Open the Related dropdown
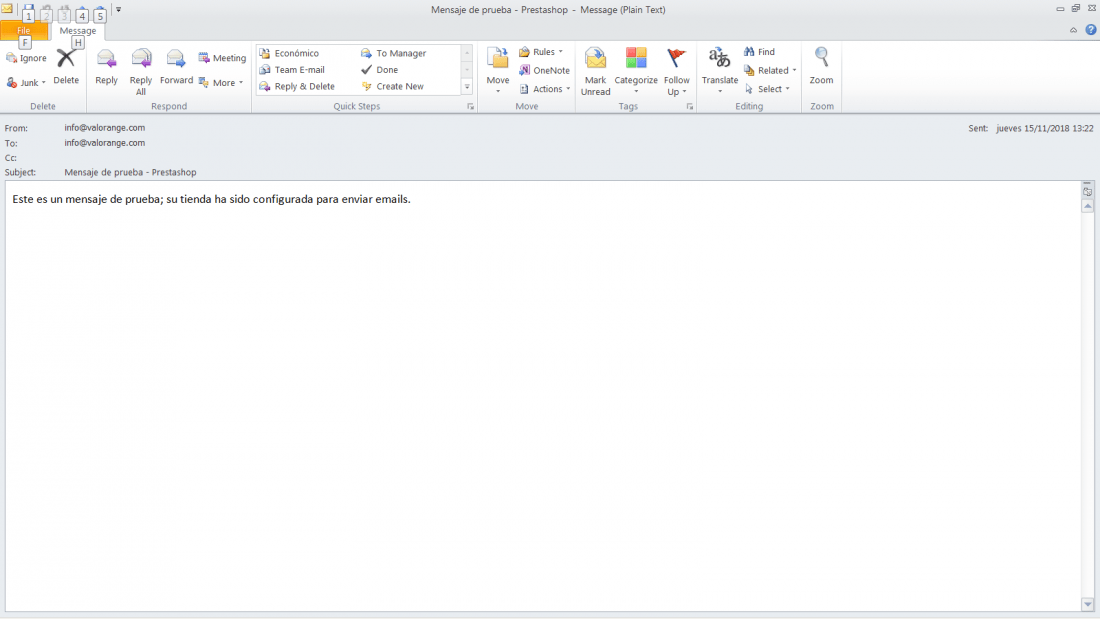1100x619 pixels. tap(770, 70)
